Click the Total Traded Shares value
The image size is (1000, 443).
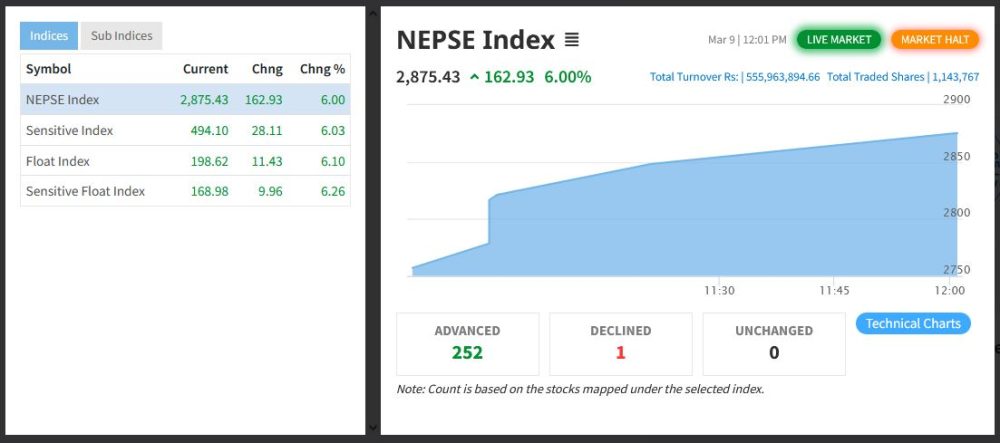pos(957,77)
